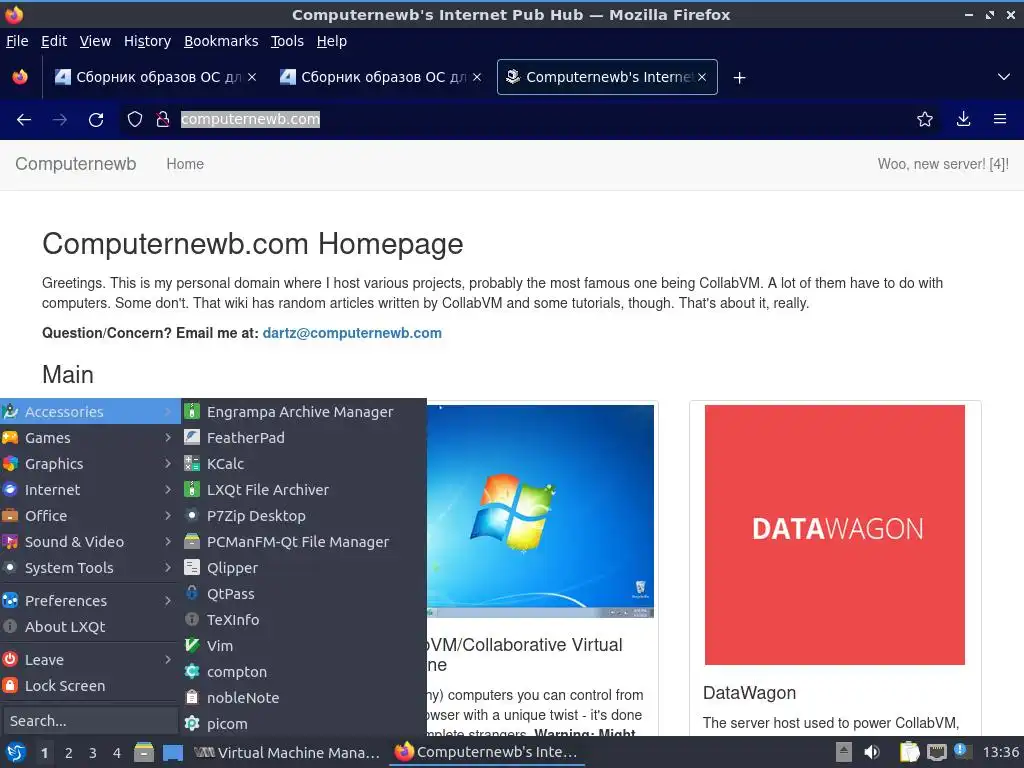Launch PCManFM-Qt File Manager
This screenshot has width=1024, height=768.
(x=304, y=541)
